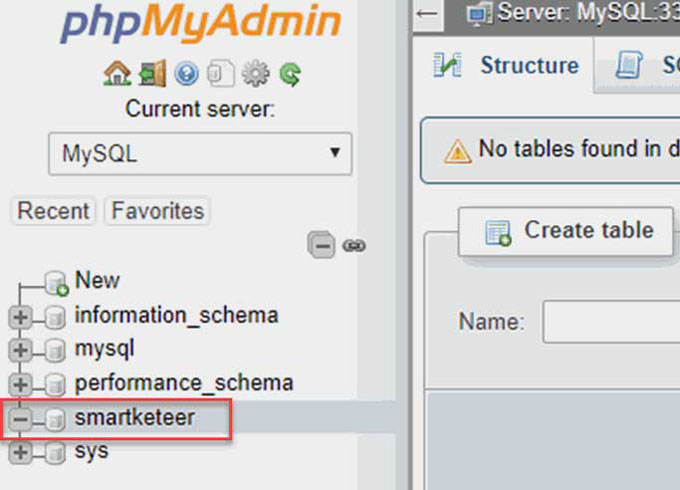Open the smartketeer database
The height and width of the screenshot is (490, 680).
[135, 417]
